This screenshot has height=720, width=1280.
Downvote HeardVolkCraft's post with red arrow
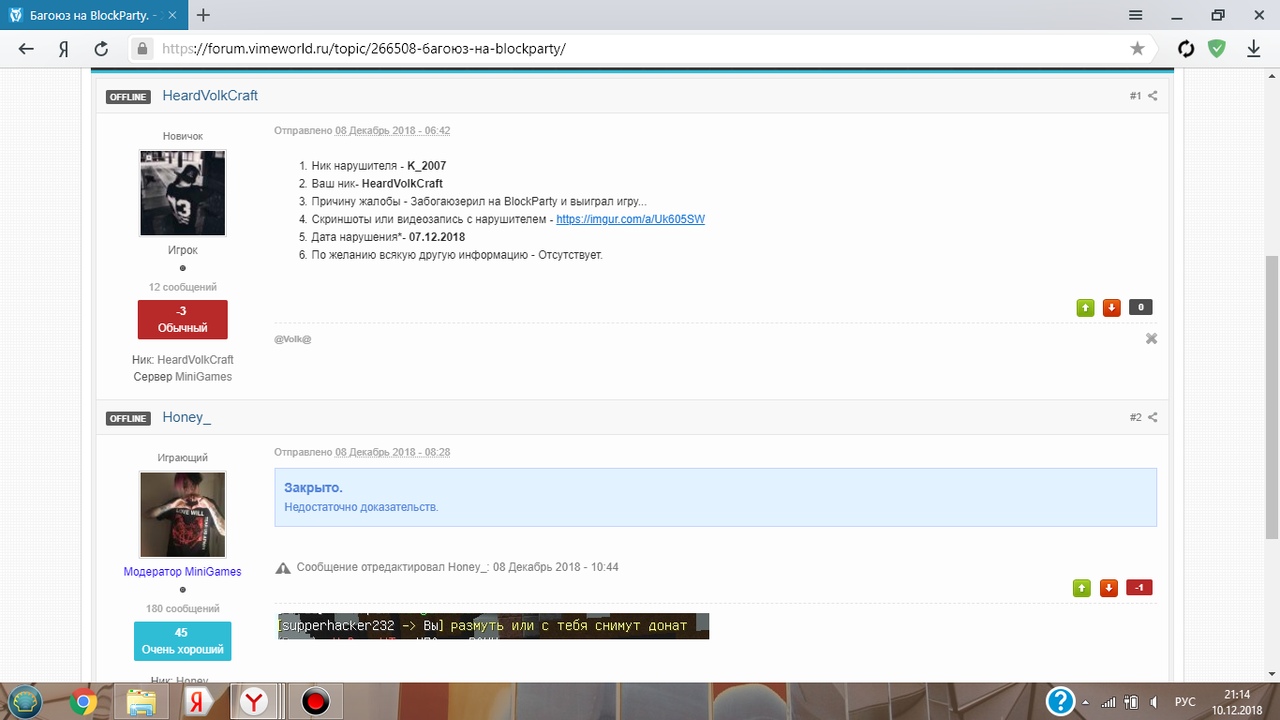[1111, 308]
